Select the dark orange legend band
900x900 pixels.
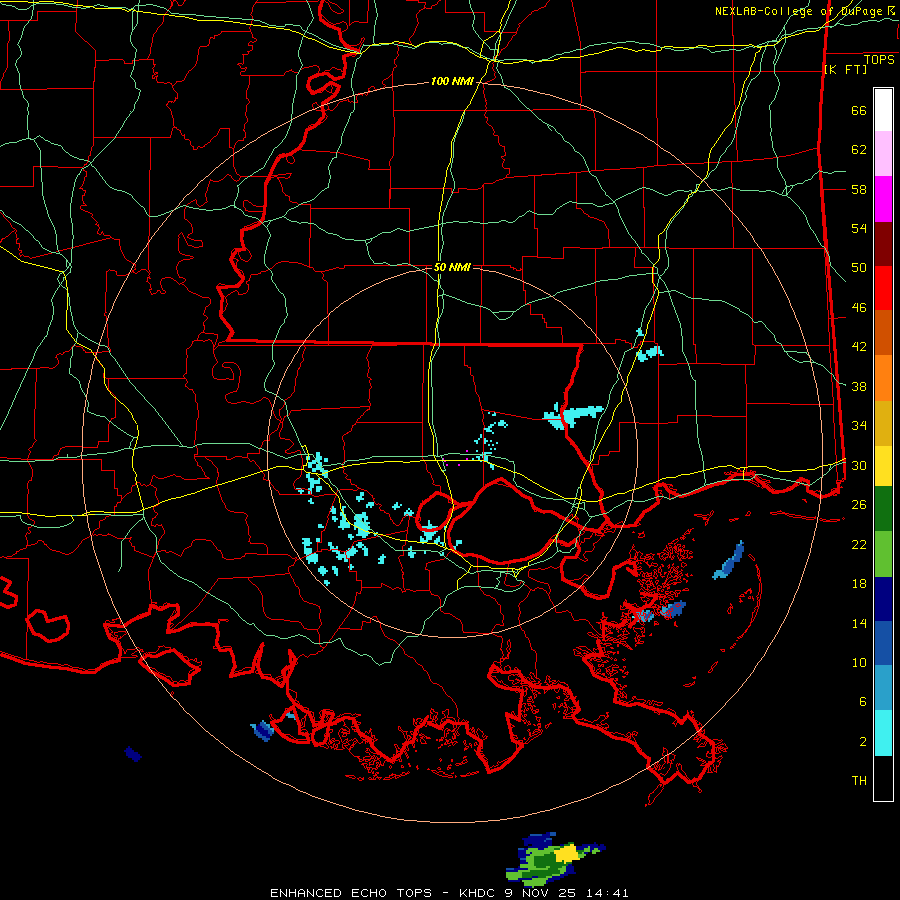click(x=883, y=333)
